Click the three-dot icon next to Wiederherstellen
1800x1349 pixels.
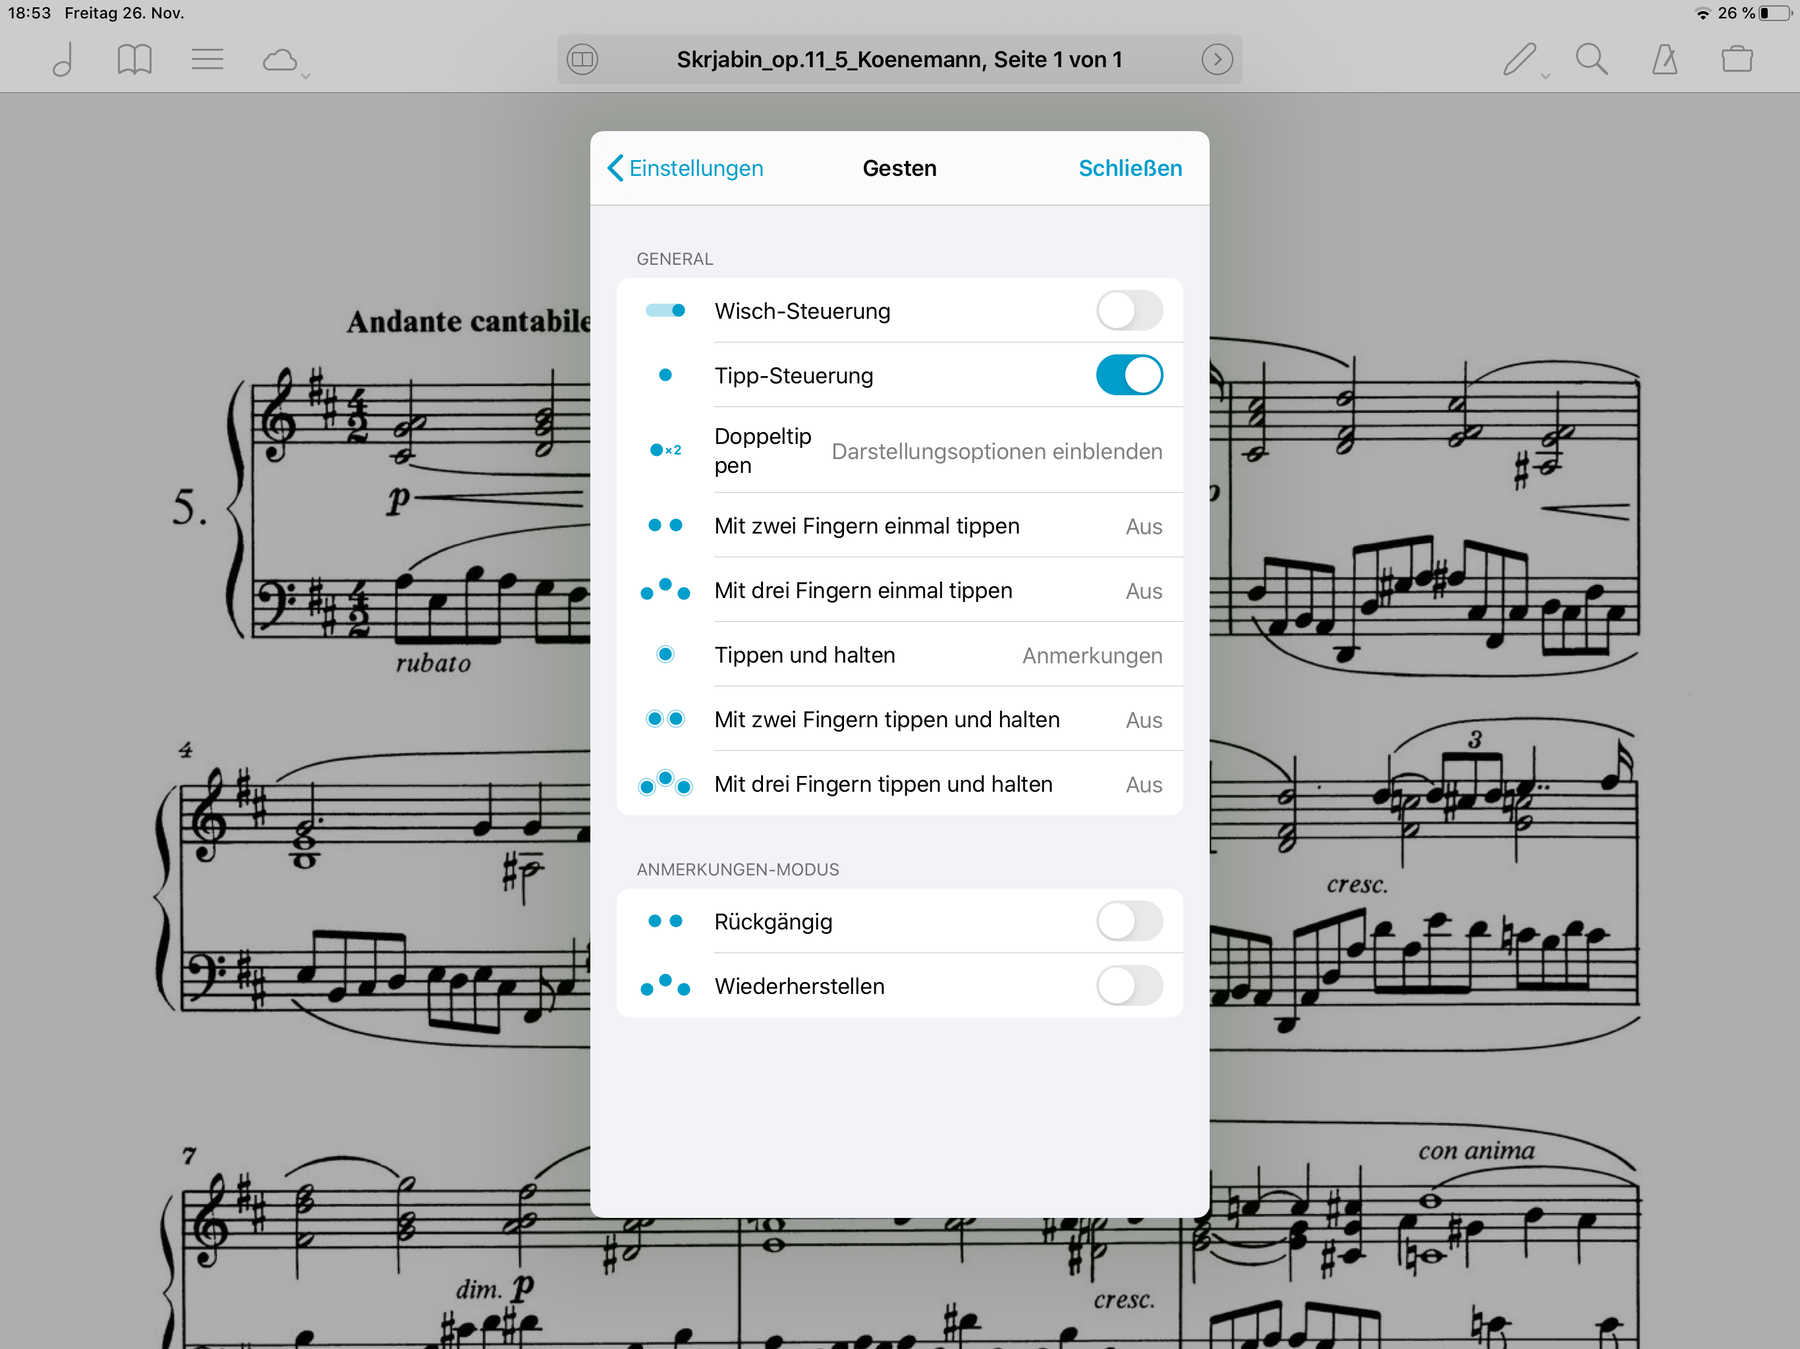[665, 985]
